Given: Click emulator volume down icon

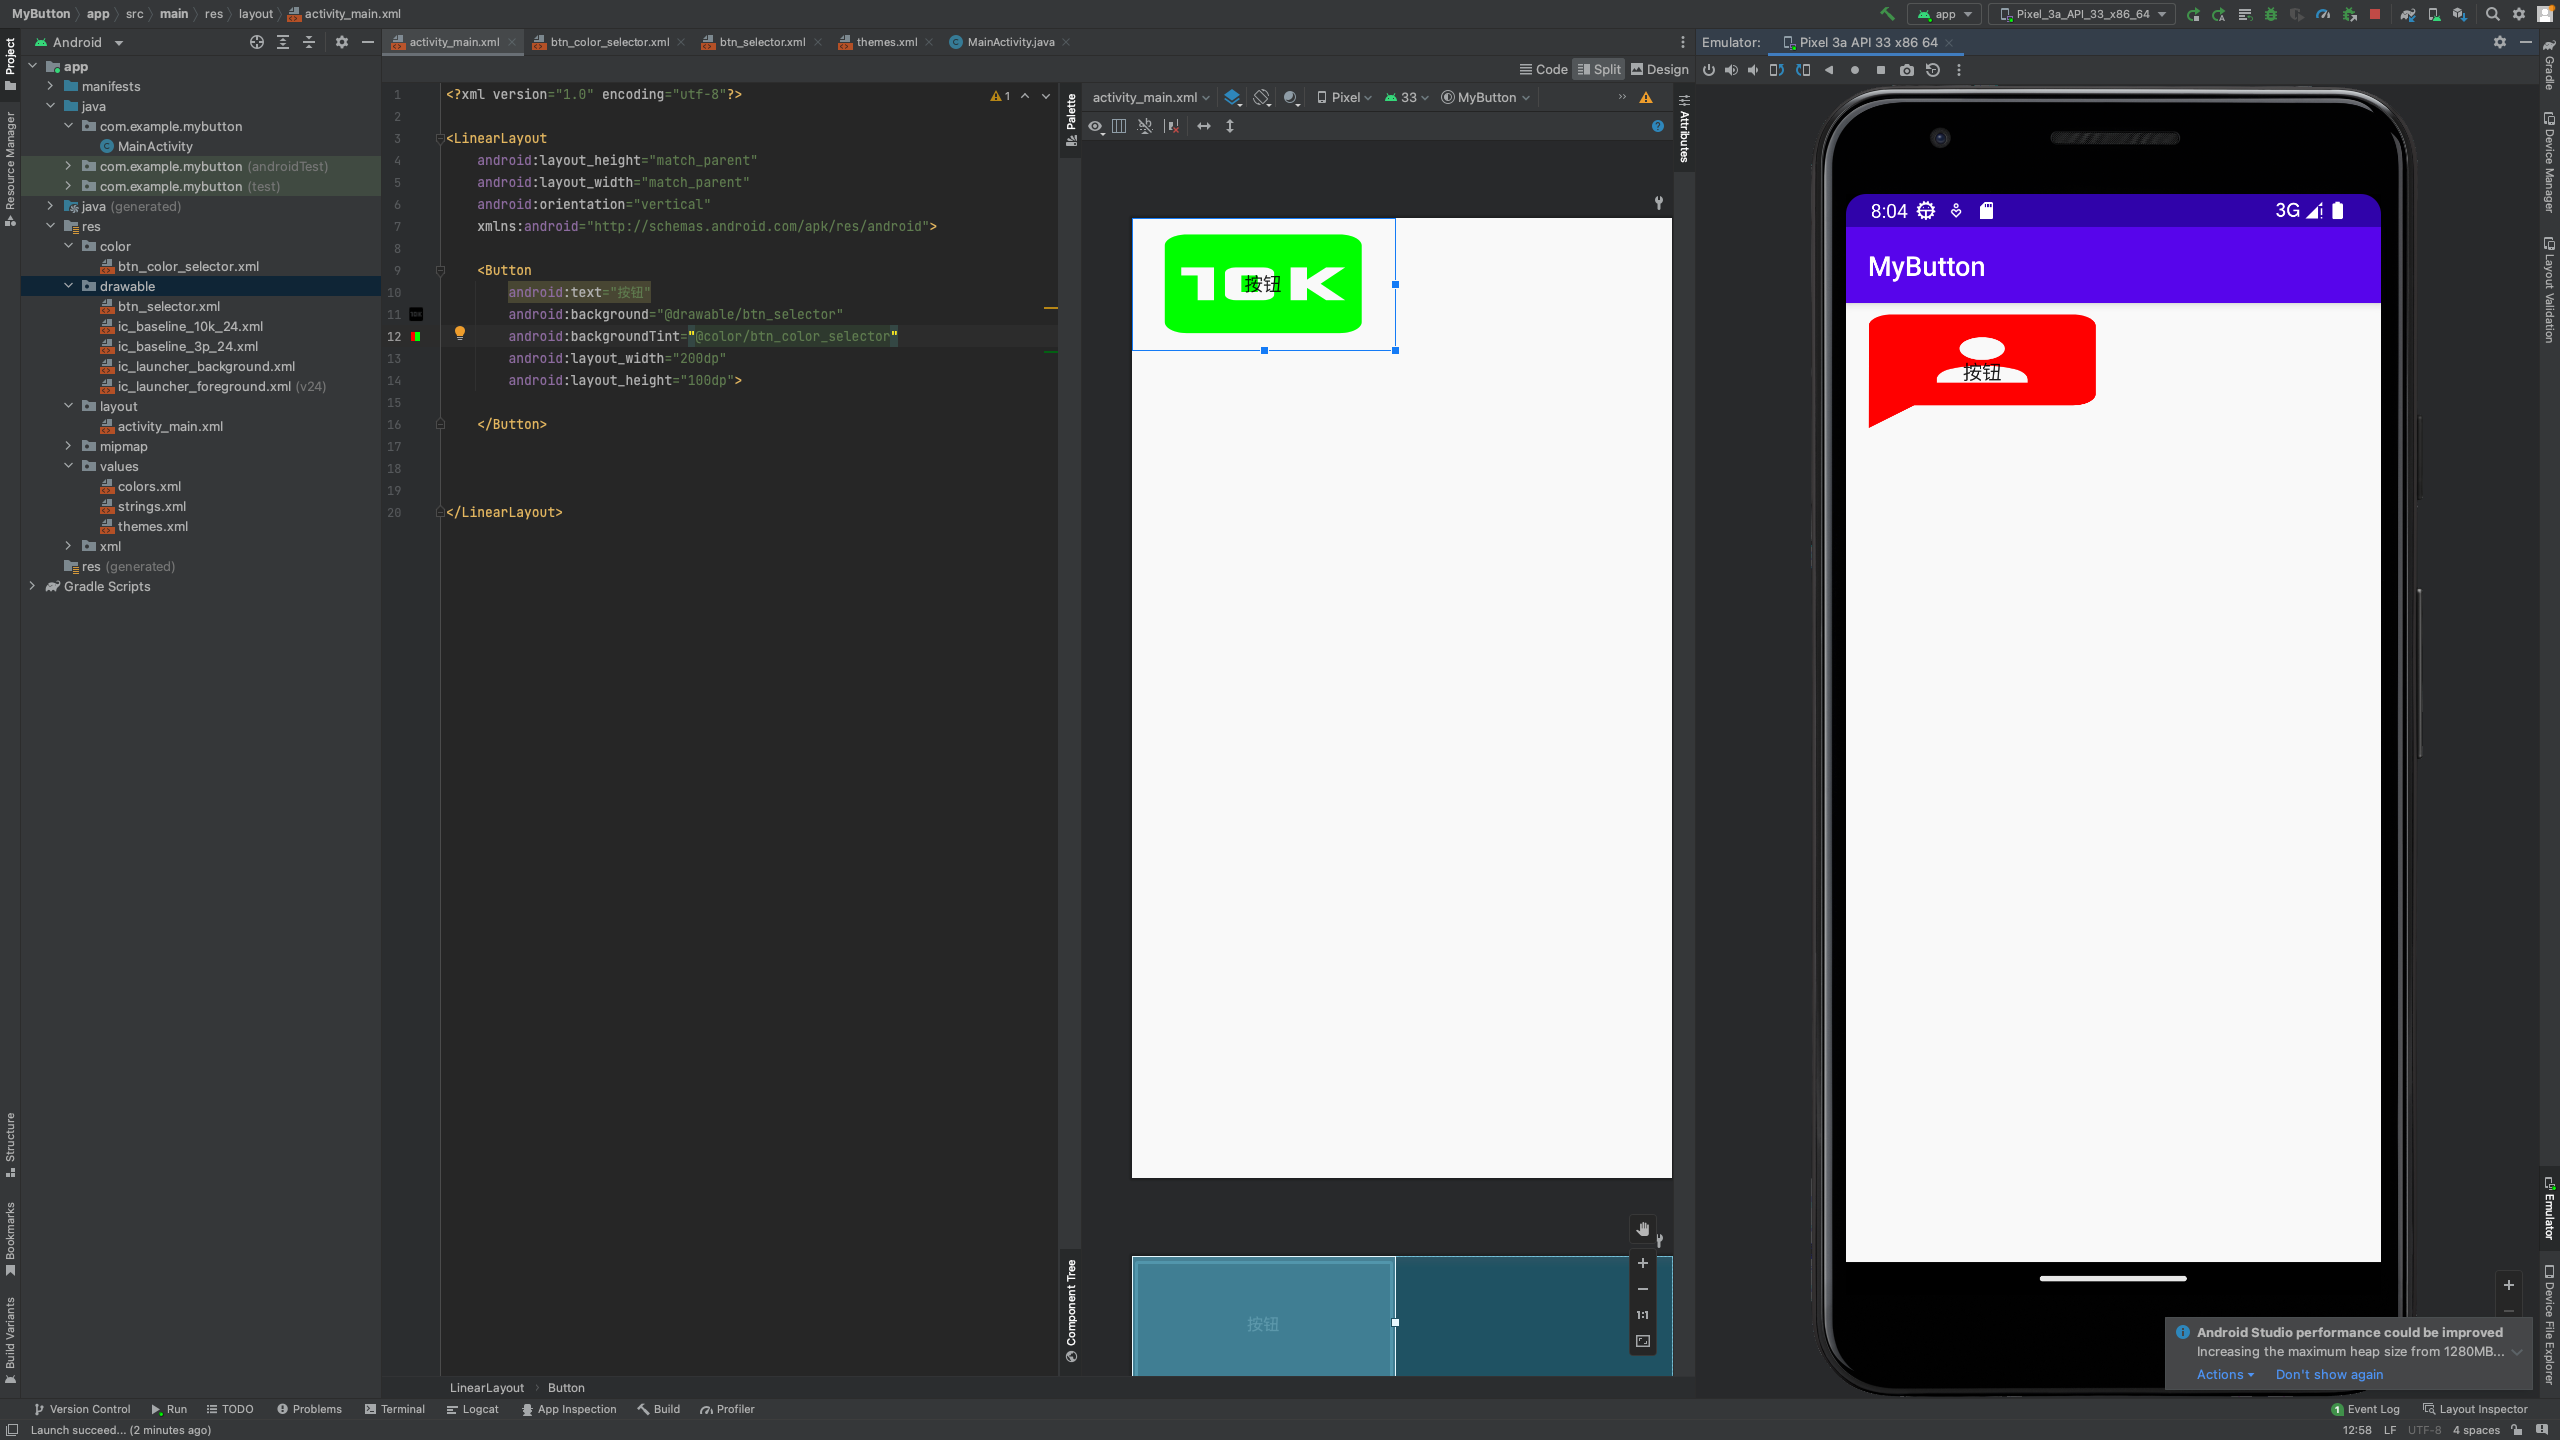Looking at the screenshot, I should click(1753, 70).
